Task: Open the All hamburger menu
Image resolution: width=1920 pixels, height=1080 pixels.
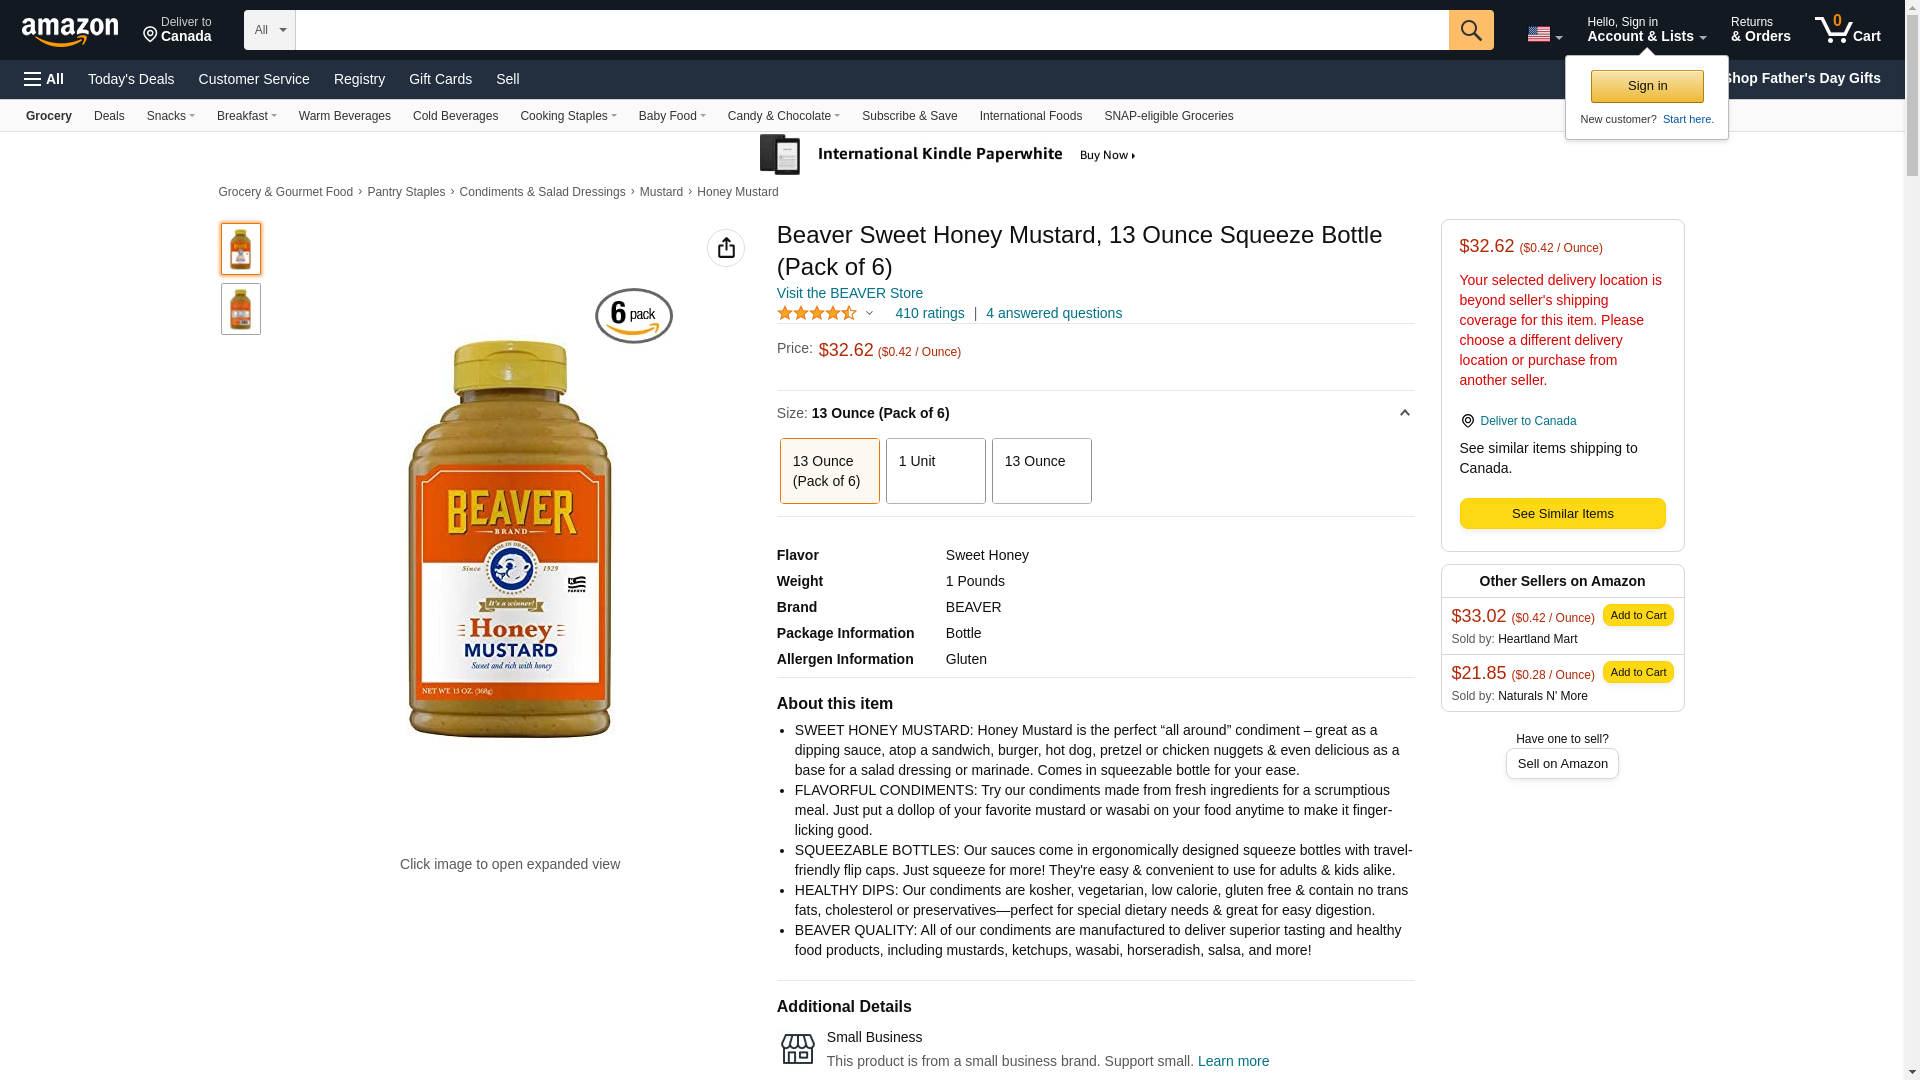Action: pyautogui.click(x=44, y=79)
